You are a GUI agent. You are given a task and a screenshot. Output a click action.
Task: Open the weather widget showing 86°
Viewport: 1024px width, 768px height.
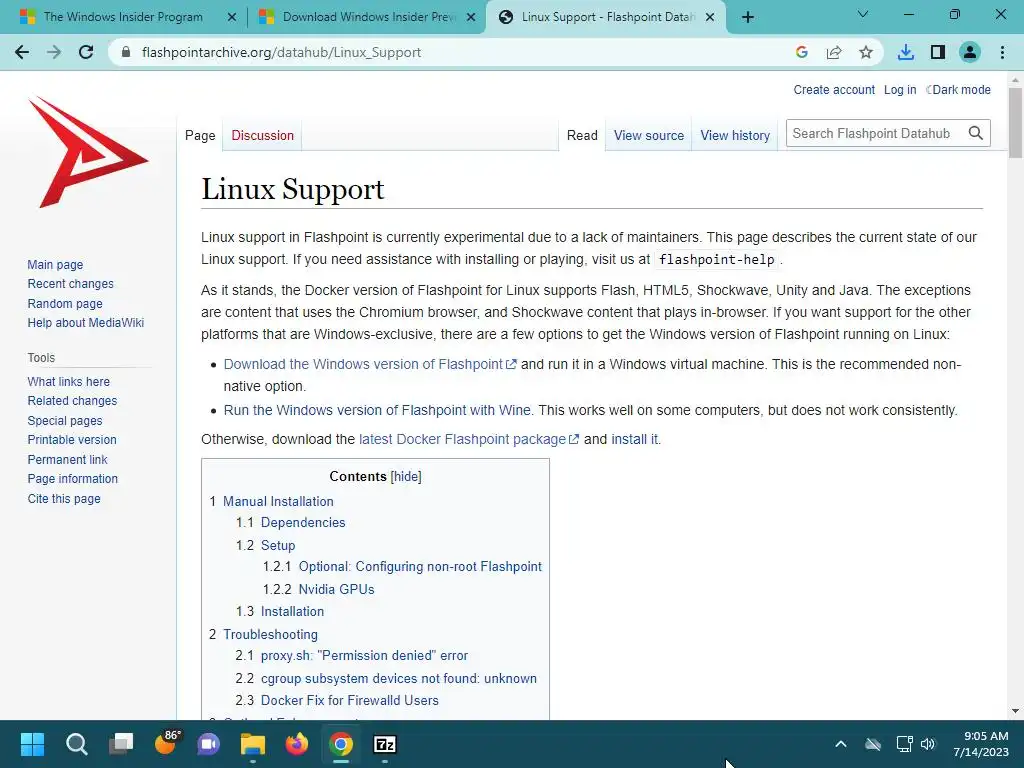point(167,743)
